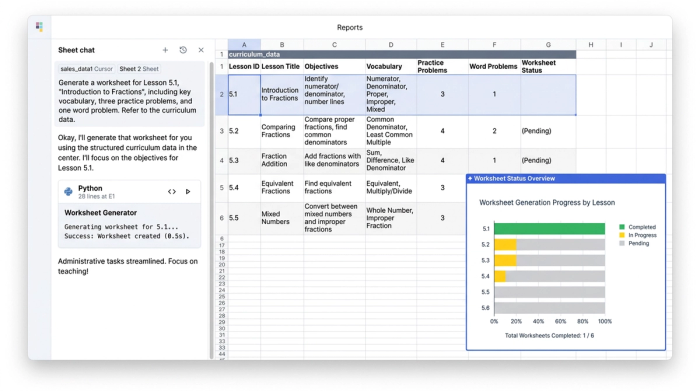Select column E header
Viewport: 700px width, 391px height.
(x=442, y=45)
